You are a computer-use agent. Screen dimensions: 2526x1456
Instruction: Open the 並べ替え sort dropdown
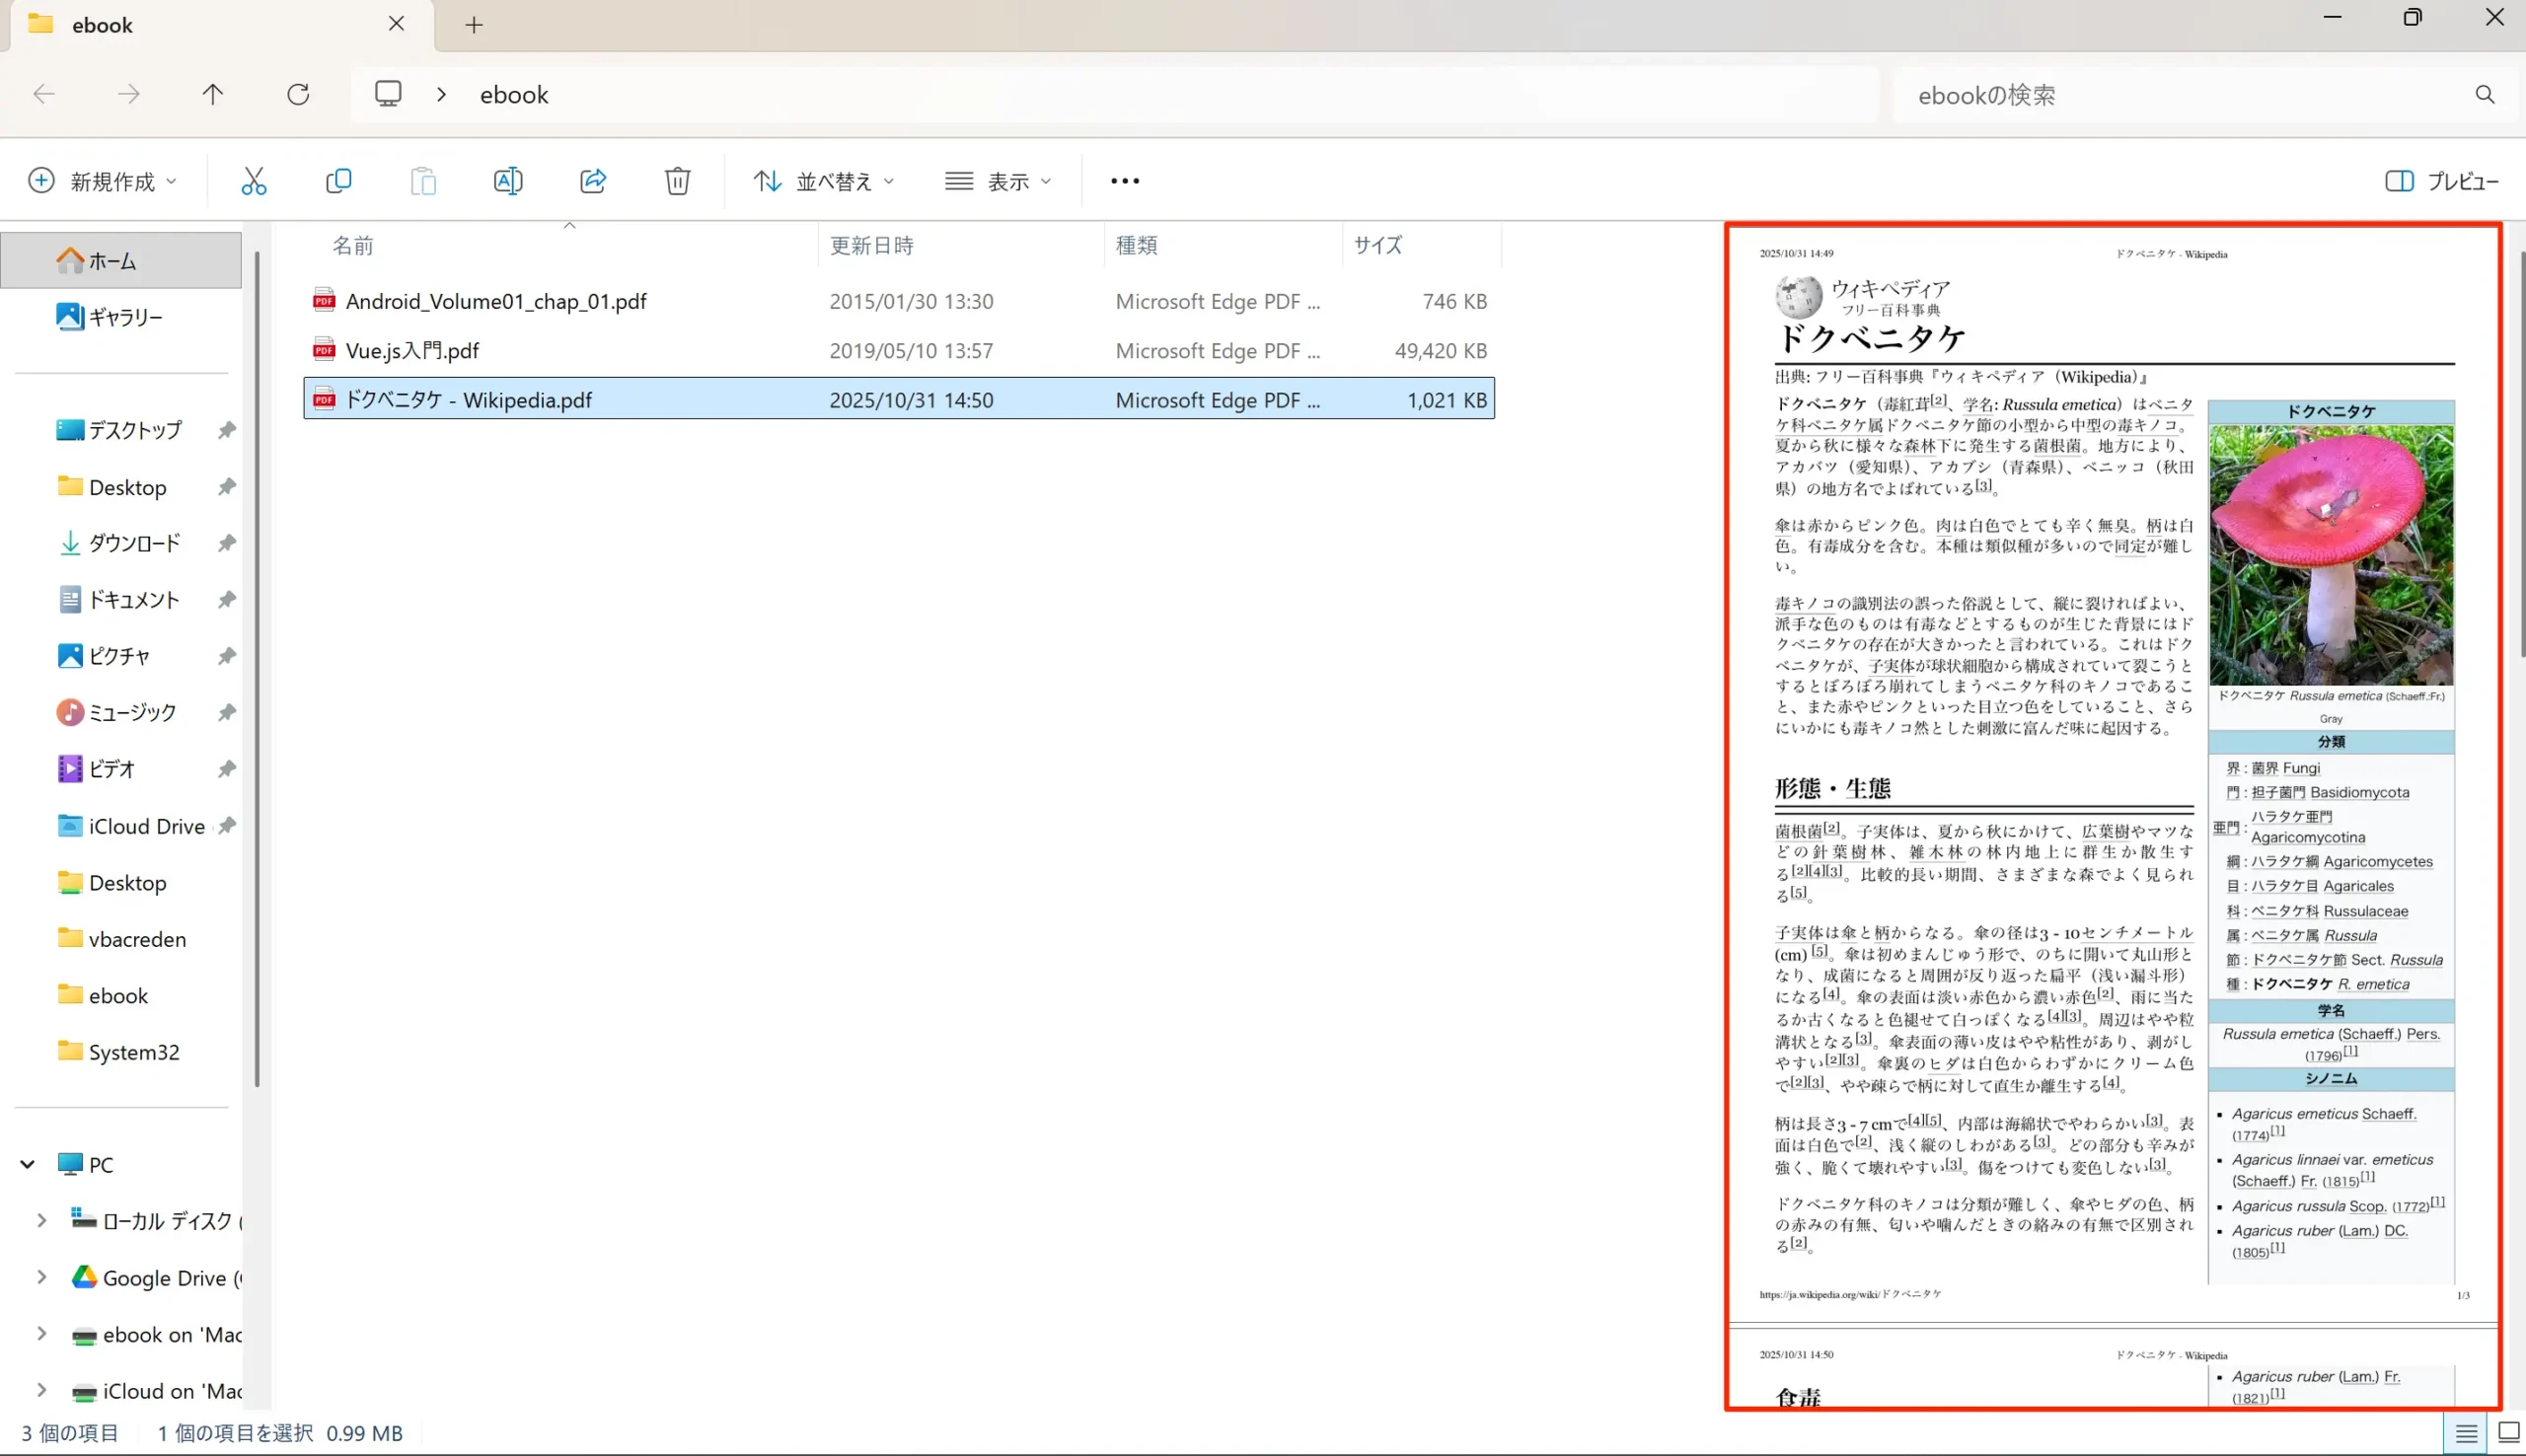823,181
